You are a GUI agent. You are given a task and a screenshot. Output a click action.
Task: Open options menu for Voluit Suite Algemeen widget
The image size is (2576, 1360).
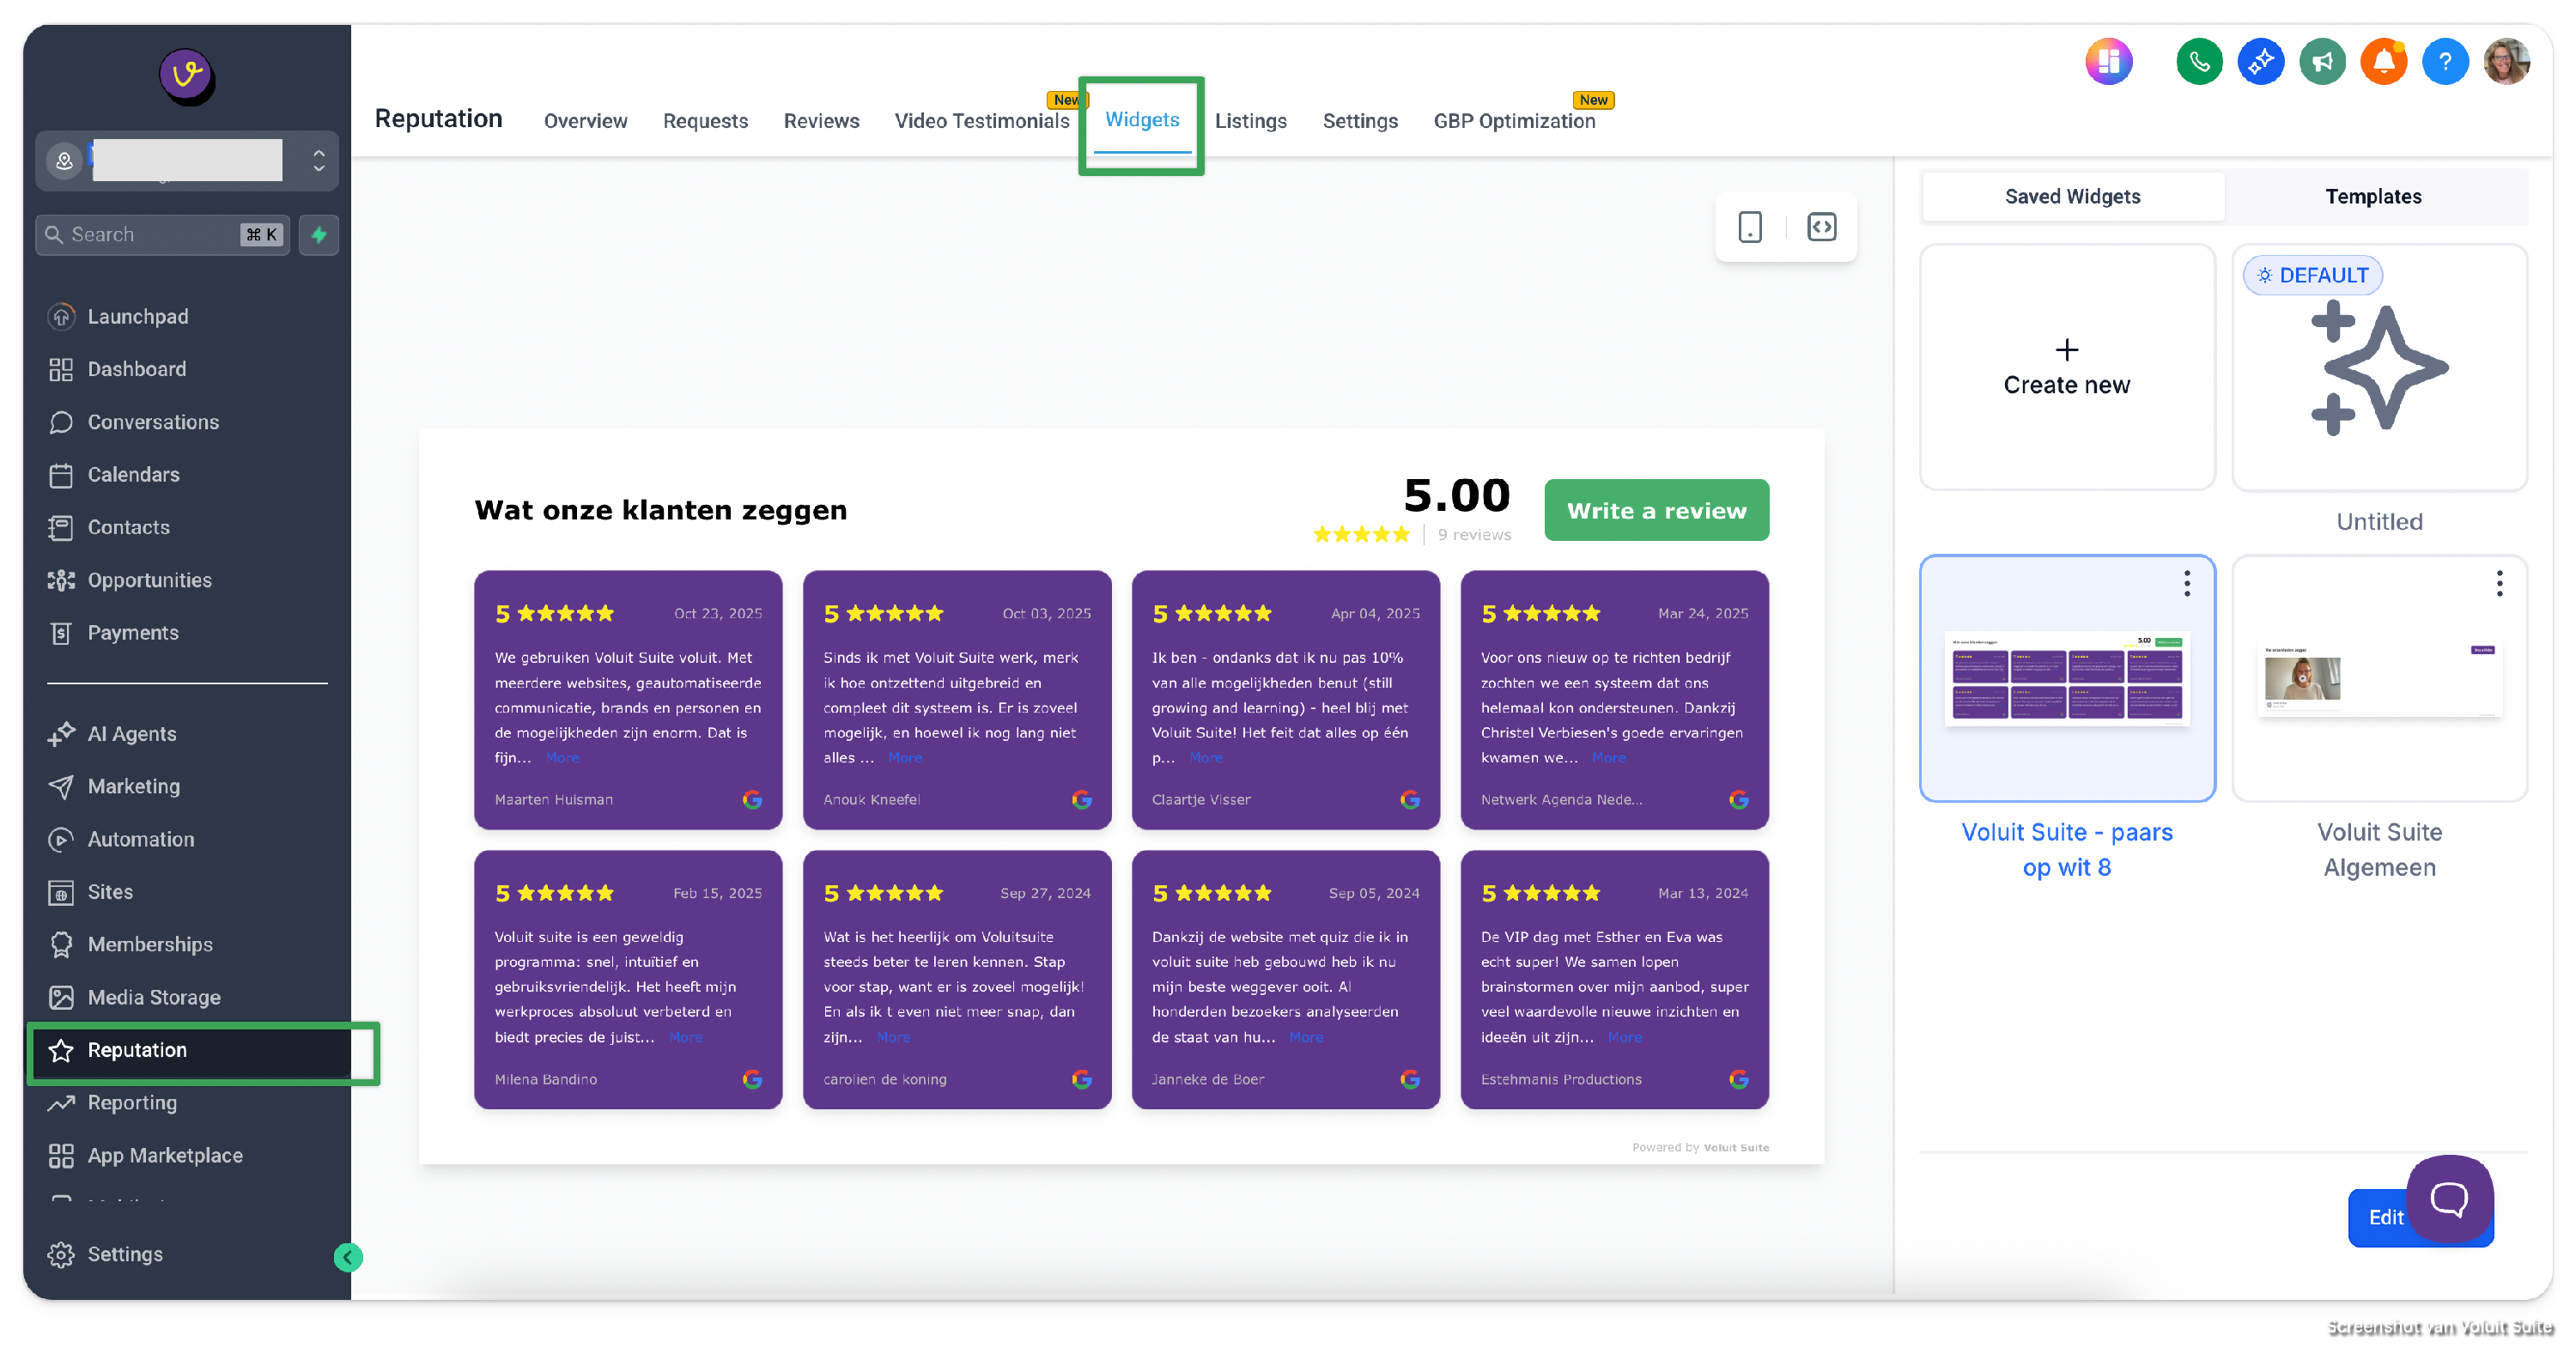point(2498,584)
